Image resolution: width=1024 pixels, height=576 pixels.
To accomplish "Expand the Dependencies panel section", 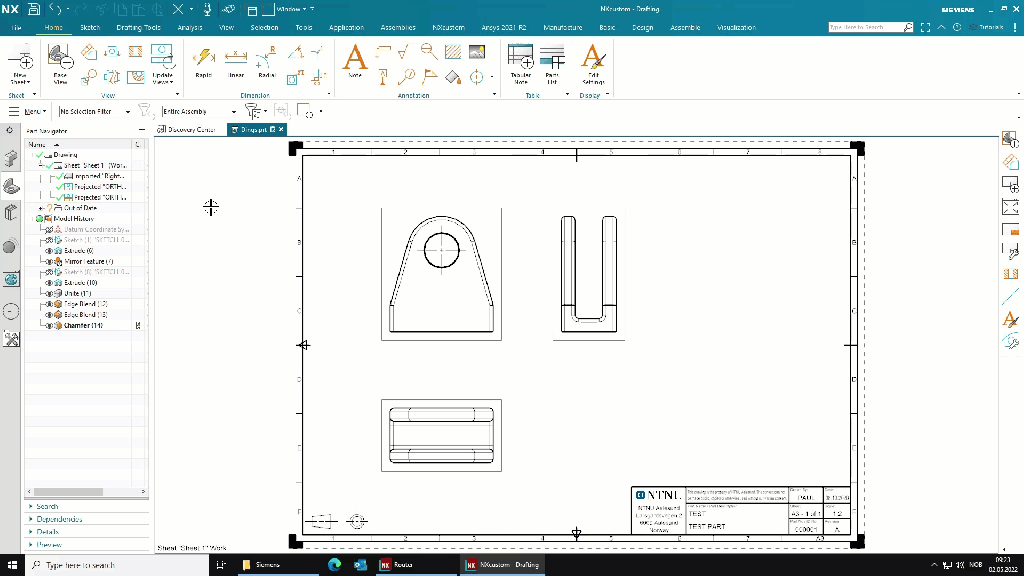I will click(x=58, y=519).
